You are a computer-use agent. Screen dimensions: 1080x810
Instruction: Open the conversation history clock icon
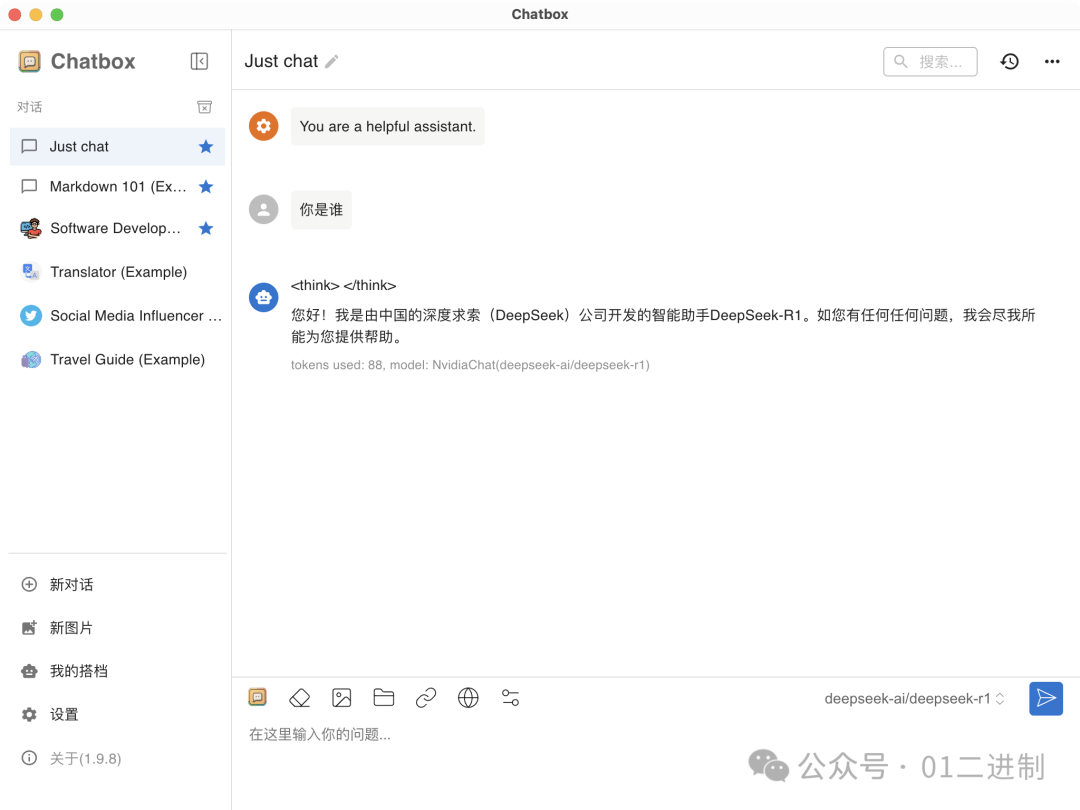[1009, 61]
